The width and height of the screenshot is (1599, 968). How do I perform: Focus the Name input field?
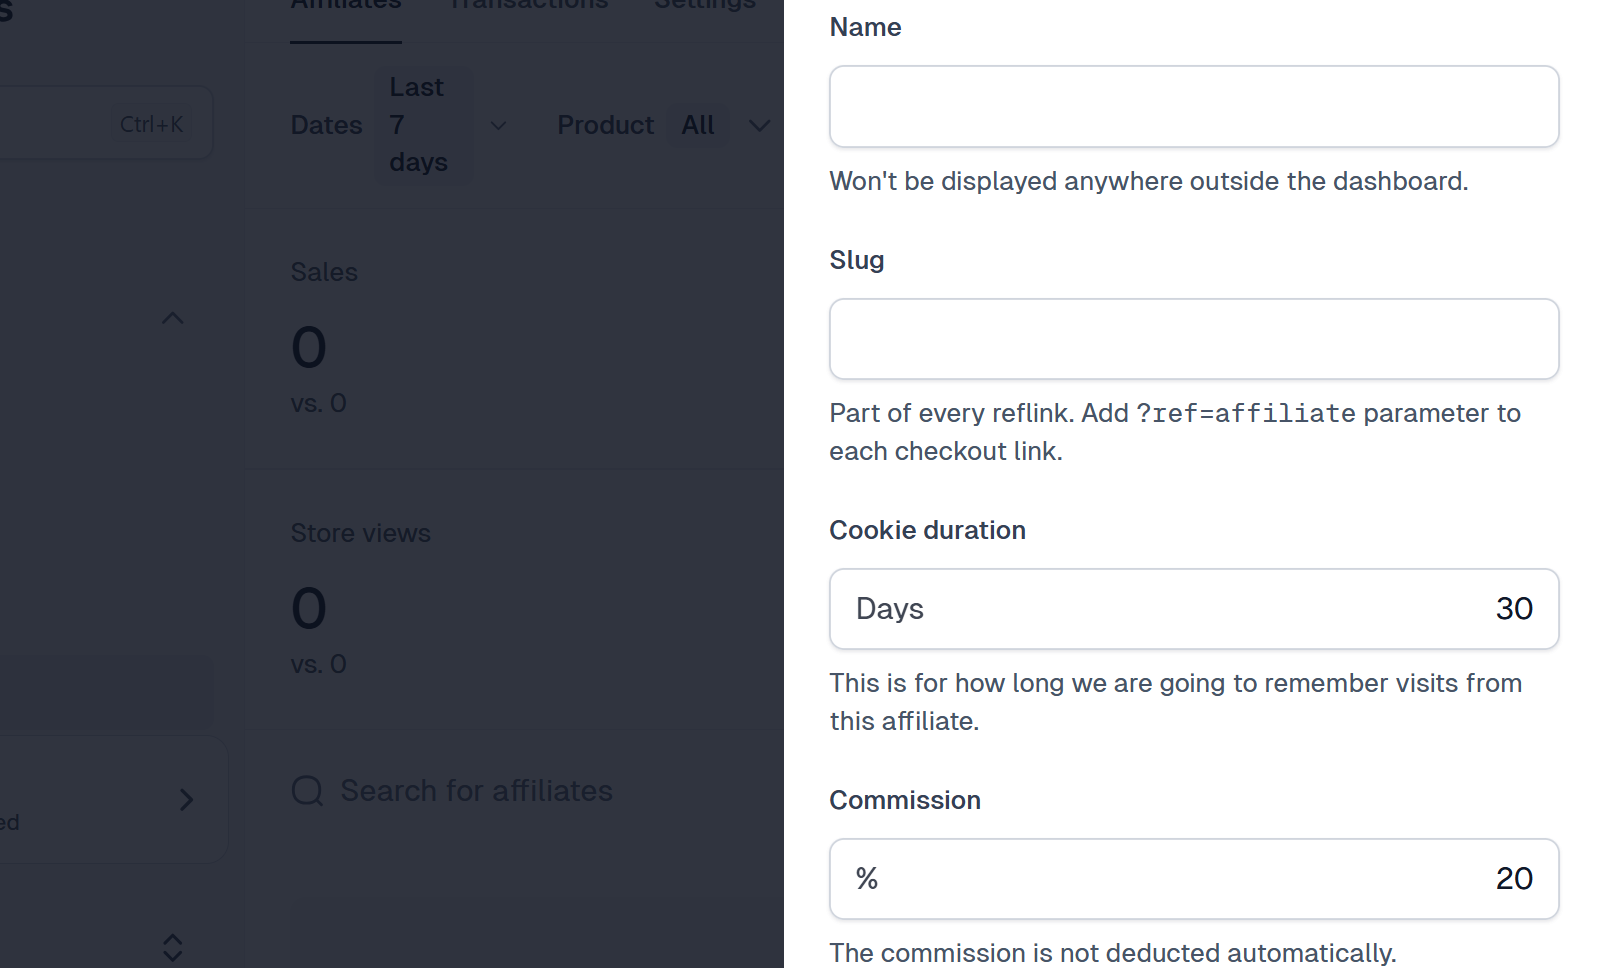[x=1194, y=107]
